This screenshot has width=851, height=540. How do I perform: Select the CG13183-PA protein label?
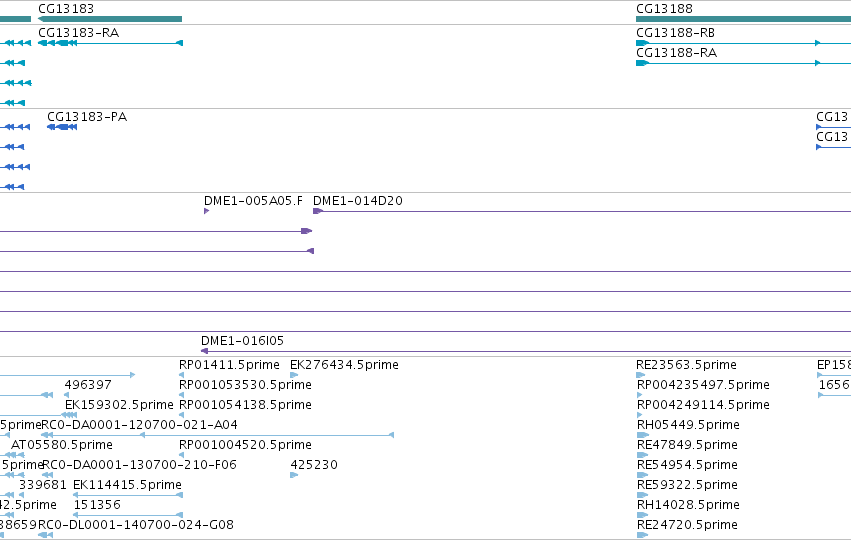(x=87, y=117)
